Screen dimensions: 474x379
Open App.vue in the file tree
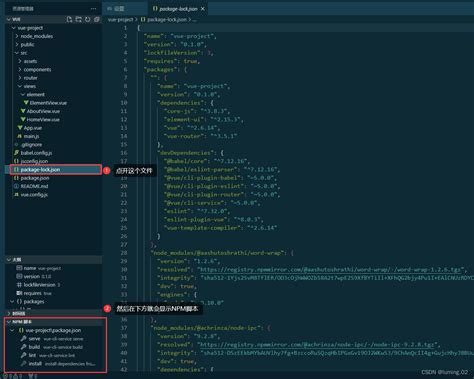(x=33, y=128)
